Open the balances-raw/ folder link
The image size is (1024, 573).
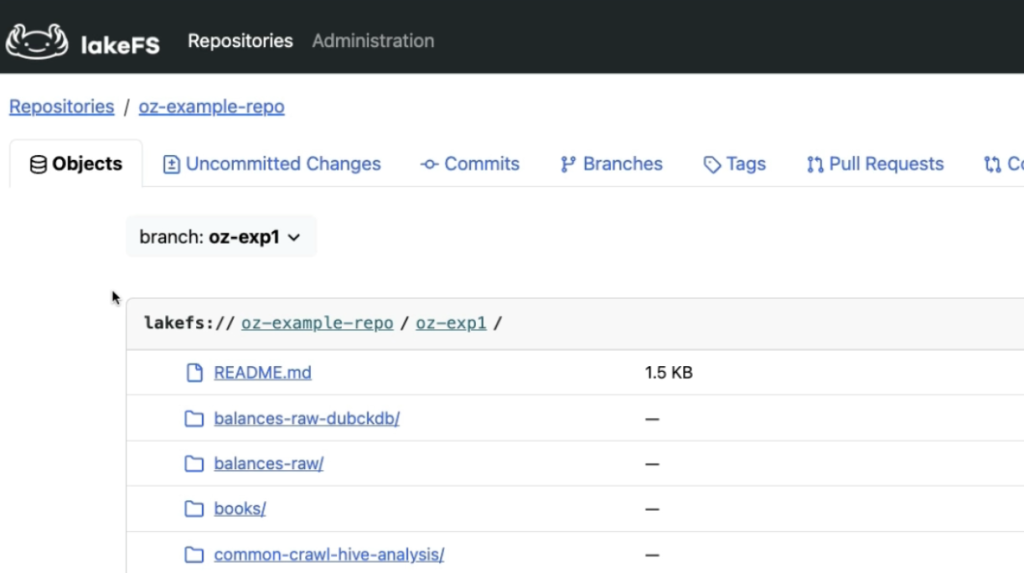pyautogui.click(x=268, y=463)
